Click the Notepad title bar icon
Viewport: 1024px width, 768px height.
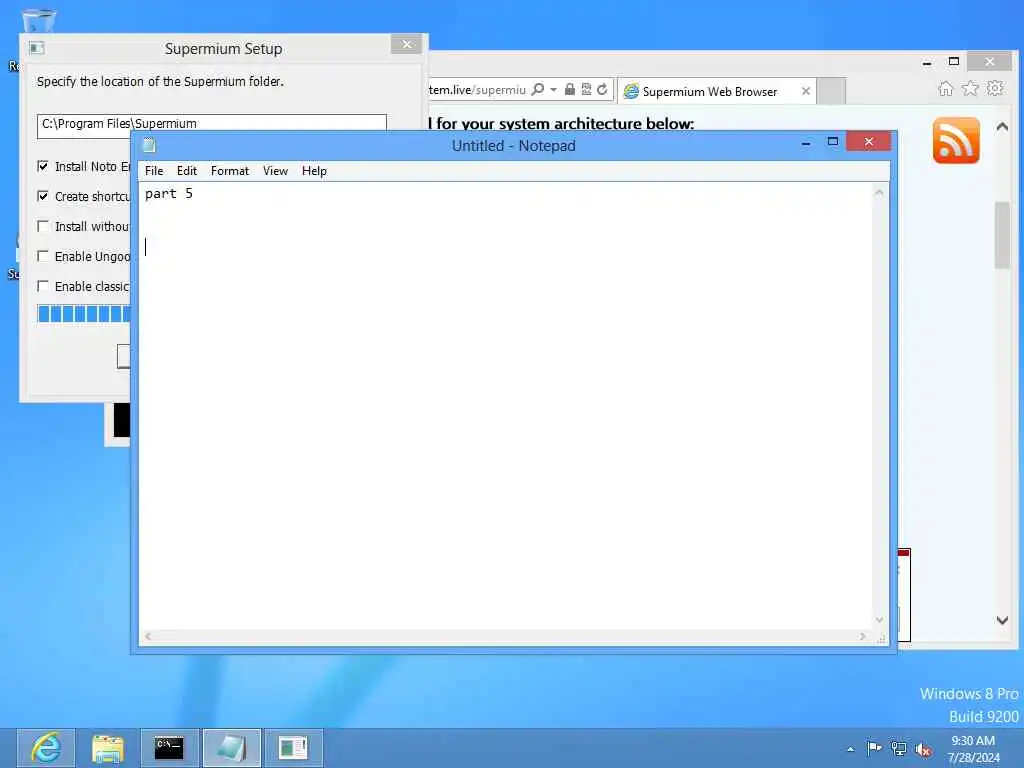(149, 145)
